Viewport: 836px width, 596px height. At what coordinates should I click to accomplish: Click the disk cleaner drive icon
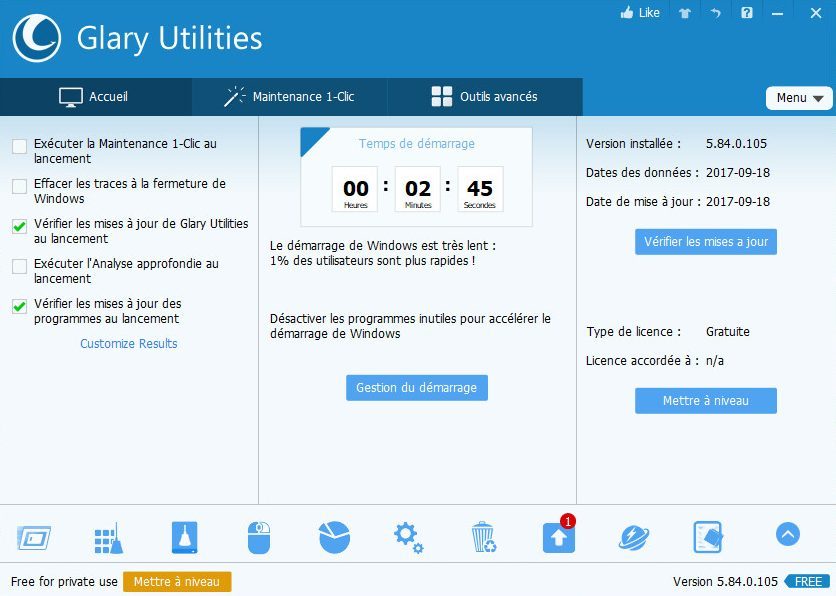tap(184, 538)
